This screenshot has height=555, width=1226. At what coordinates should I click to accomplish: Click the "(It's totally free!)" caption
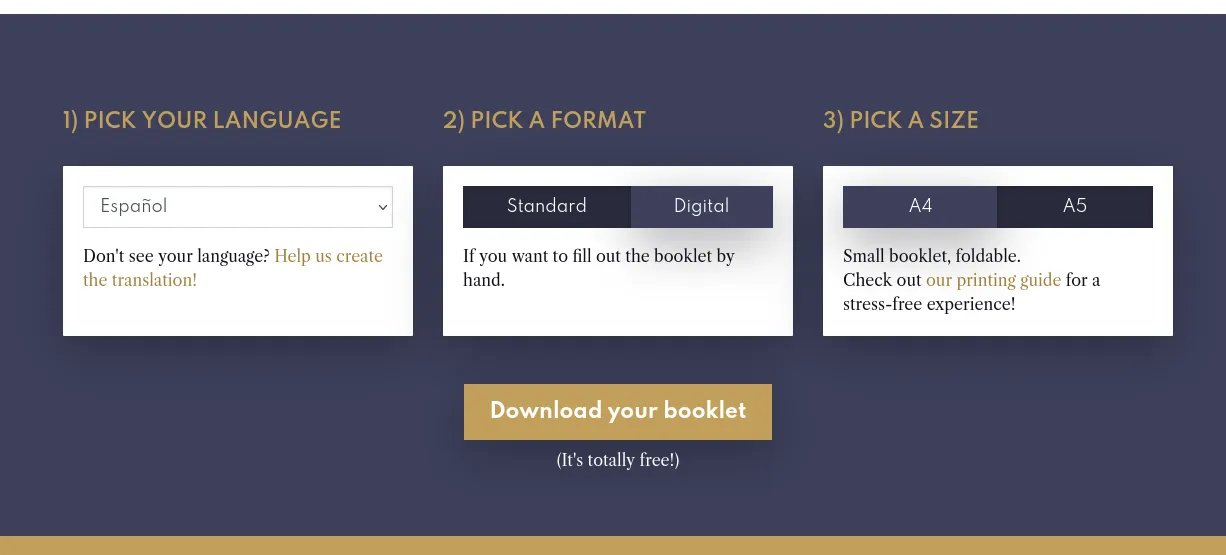pos(618,461)
